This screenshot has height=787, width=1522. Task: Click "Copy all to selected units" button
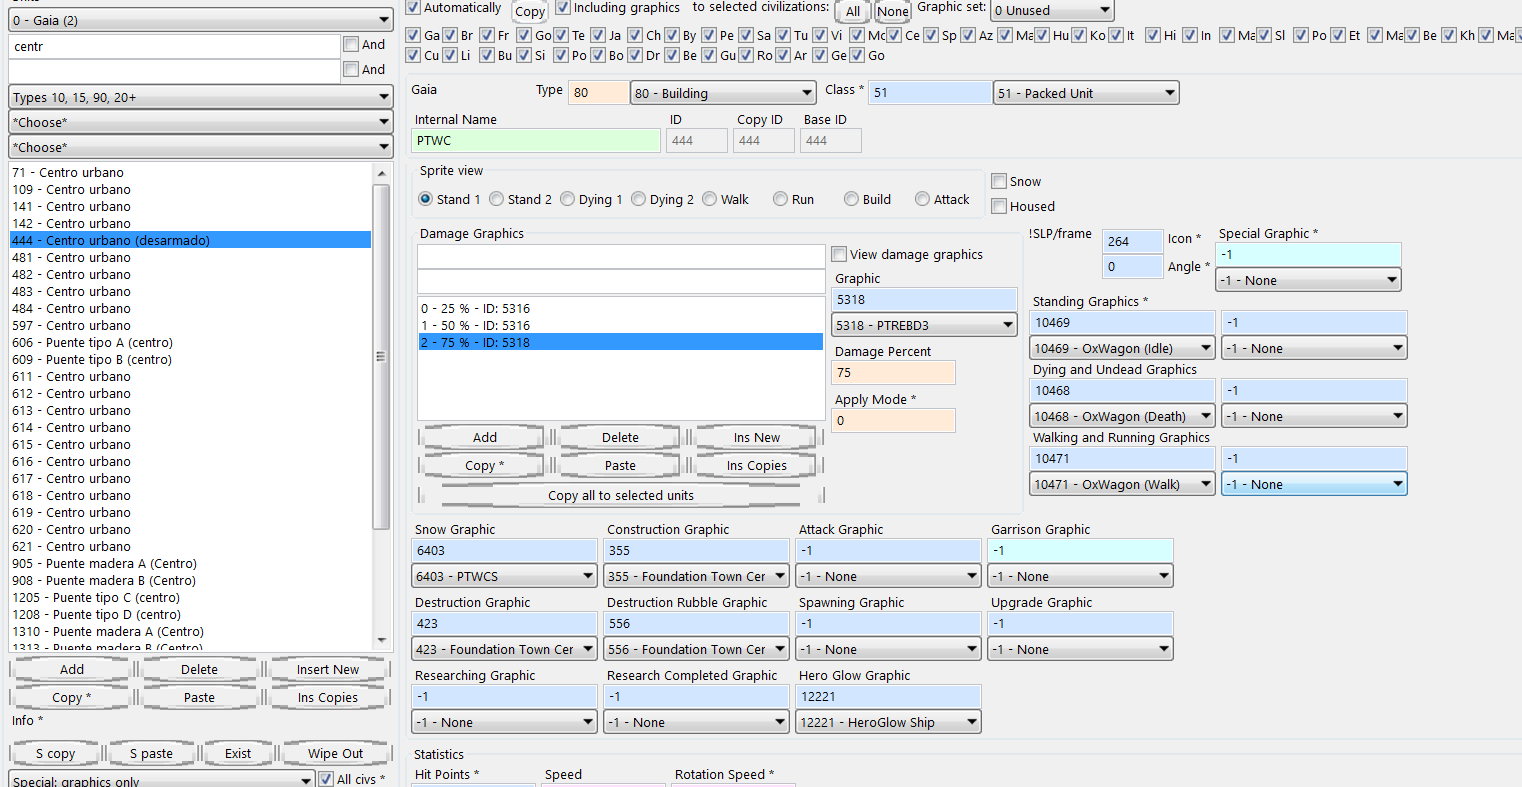point(620,495)
